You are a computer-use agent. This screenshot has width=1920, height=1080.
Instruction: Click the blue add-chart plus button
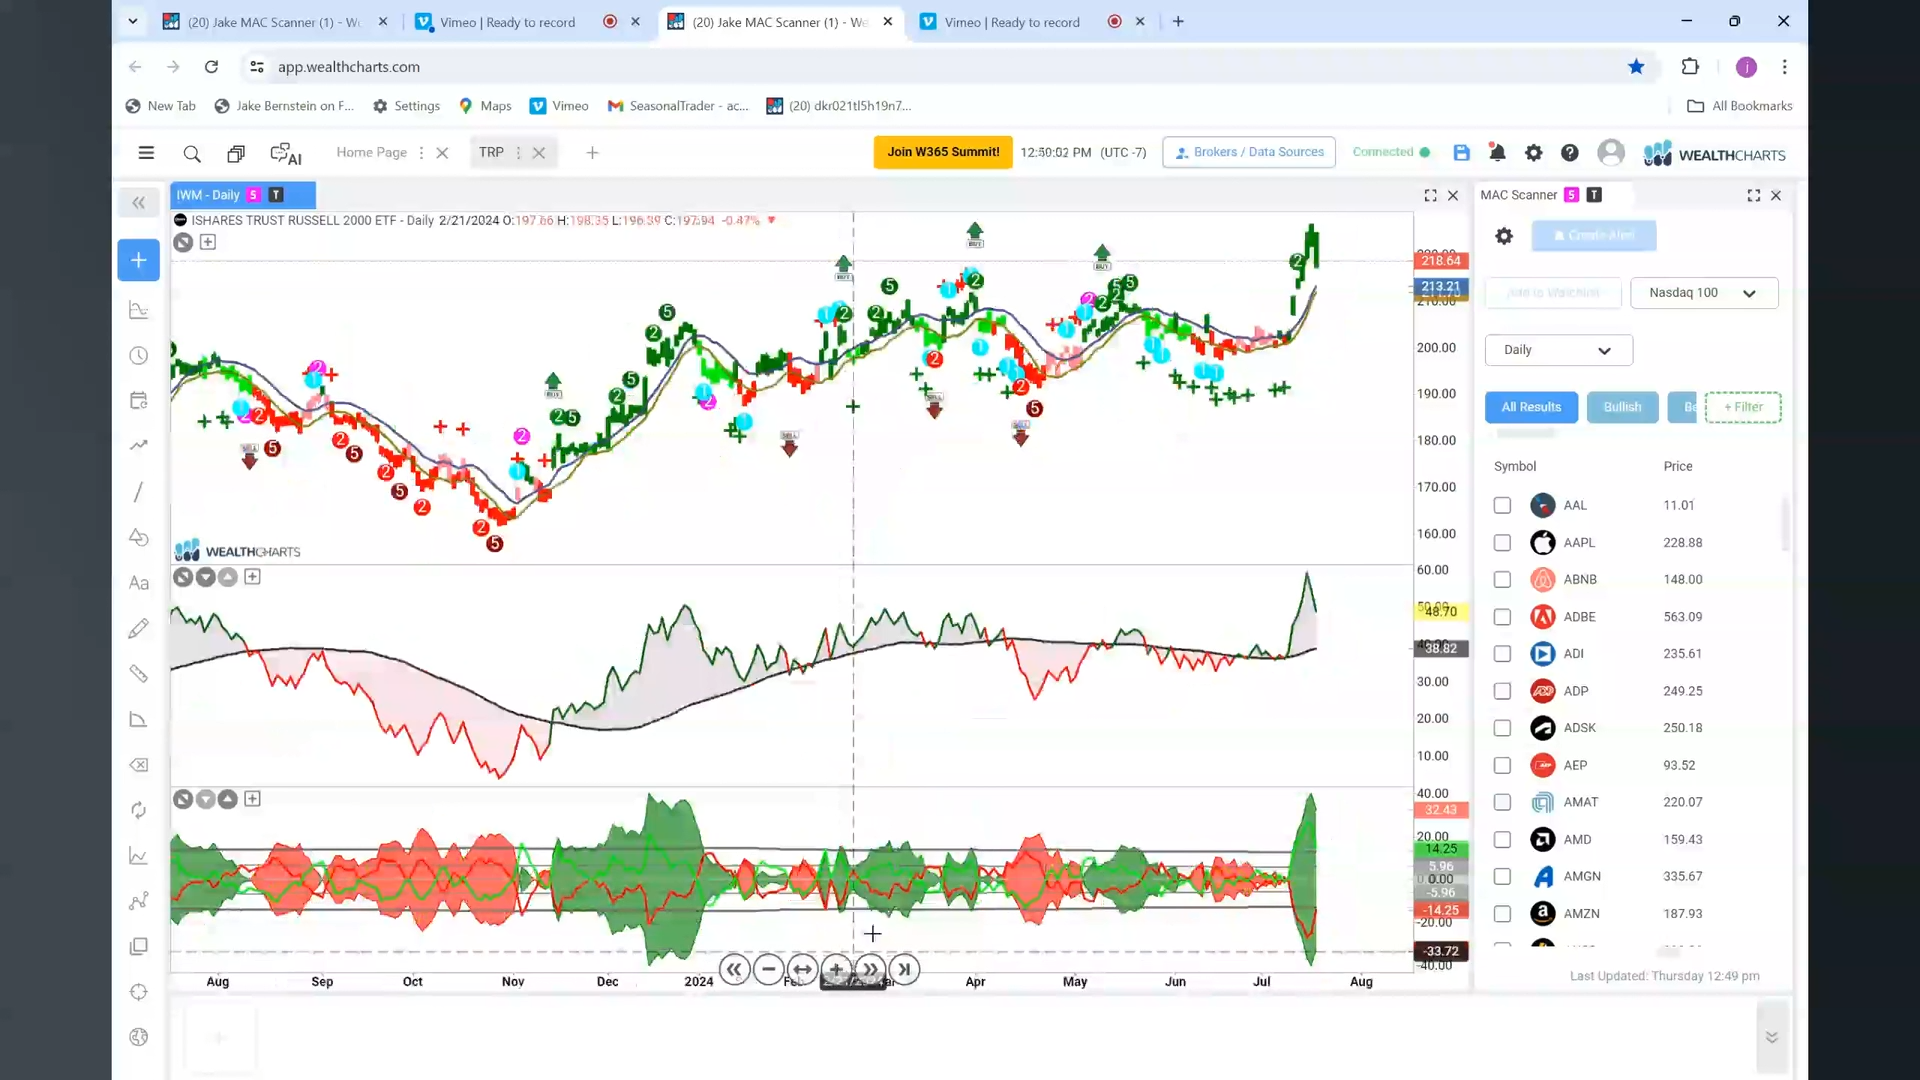coord(139,260)
